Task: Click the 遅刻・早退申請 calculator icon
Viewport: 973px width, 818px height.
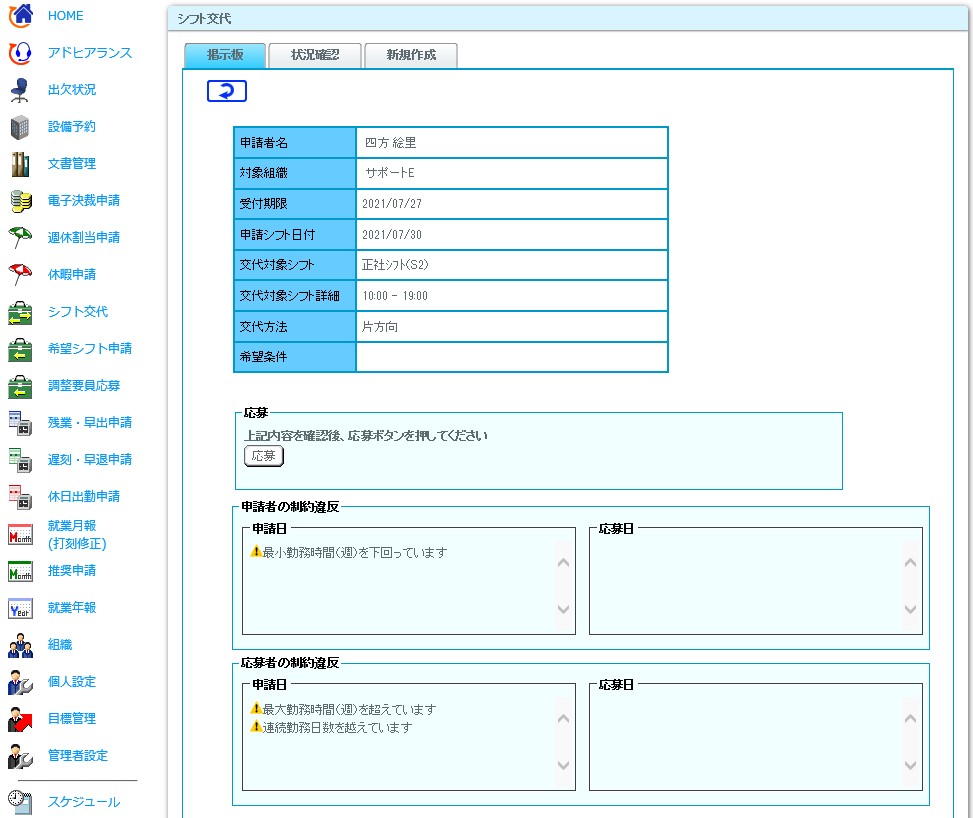Action: 20,460
